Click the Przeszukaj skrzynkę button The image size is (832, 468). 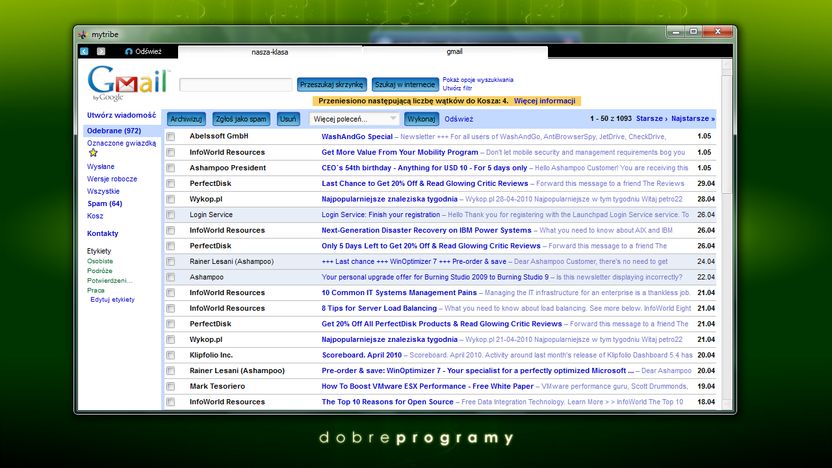click(332, 84)
